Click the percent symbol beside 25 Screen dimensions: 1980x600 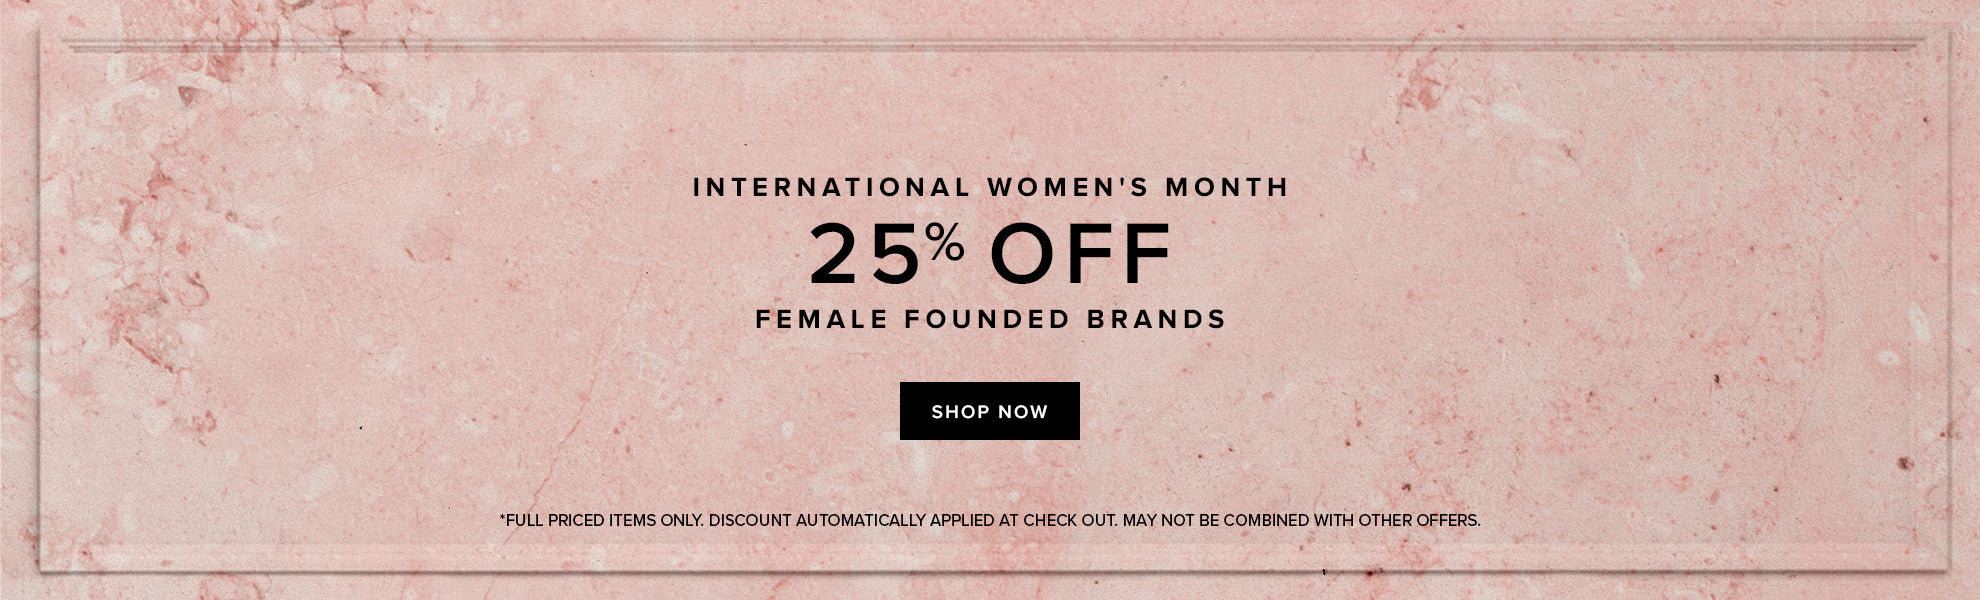pos(945,241)
